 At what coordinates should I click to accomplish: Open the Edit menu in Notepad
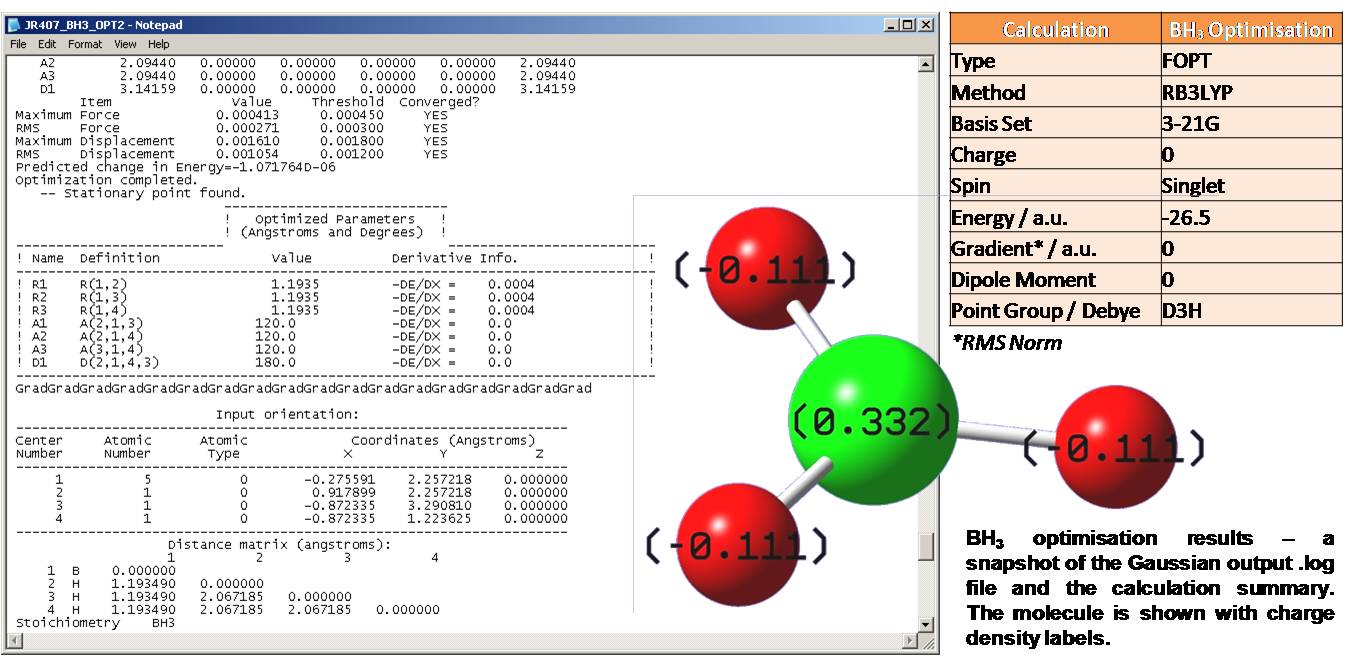click(47, 44)
